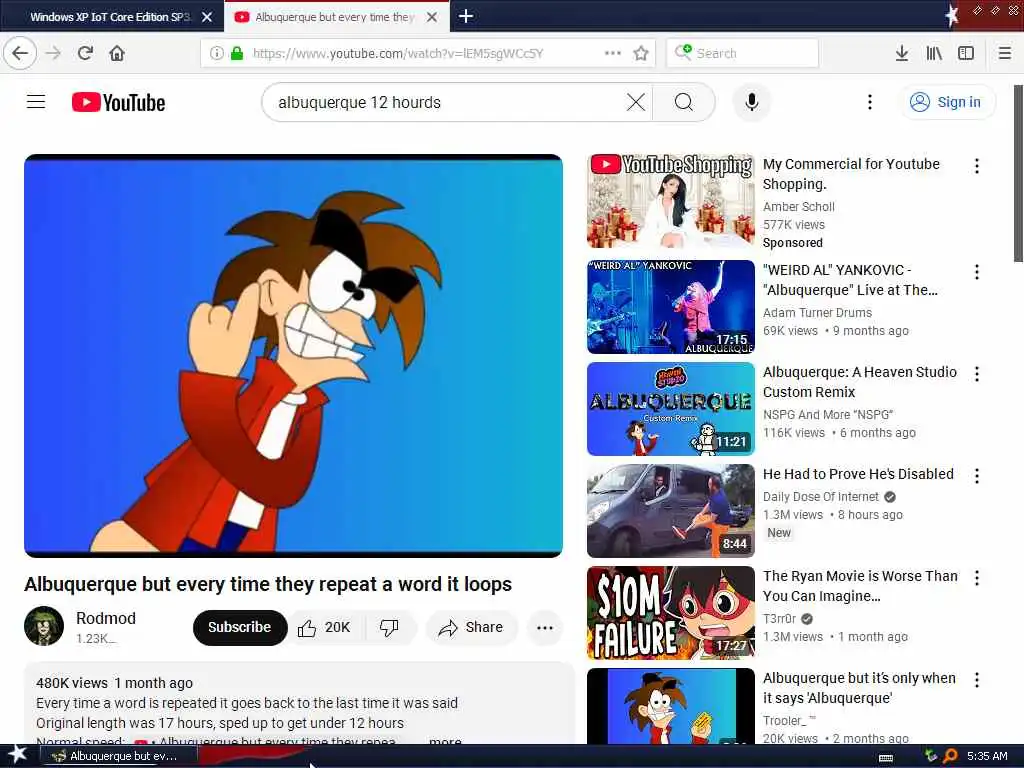Click the main video player
Screen dimensions: 1024x768
coord(293,355)
